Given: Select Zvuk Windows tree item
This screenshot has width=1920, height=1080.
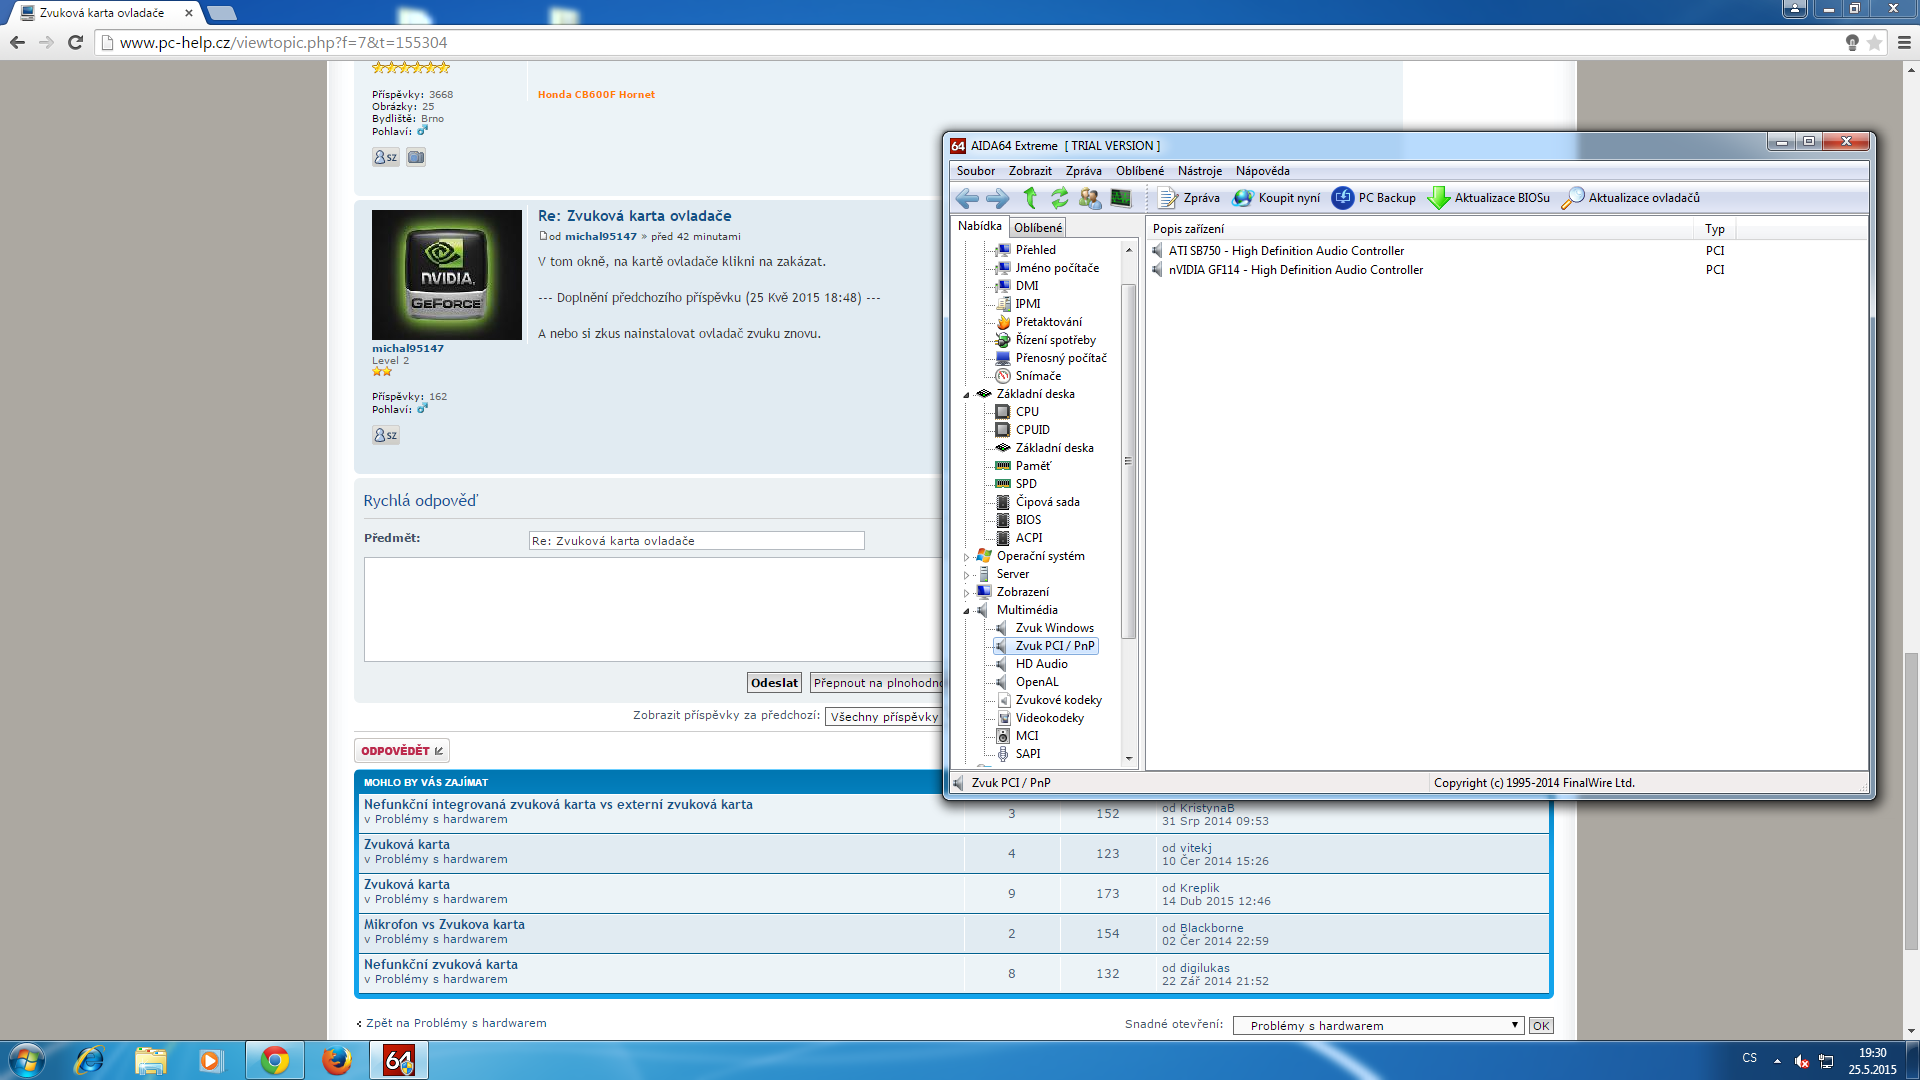Looking at the screenshot, I should coord(1054,628).
